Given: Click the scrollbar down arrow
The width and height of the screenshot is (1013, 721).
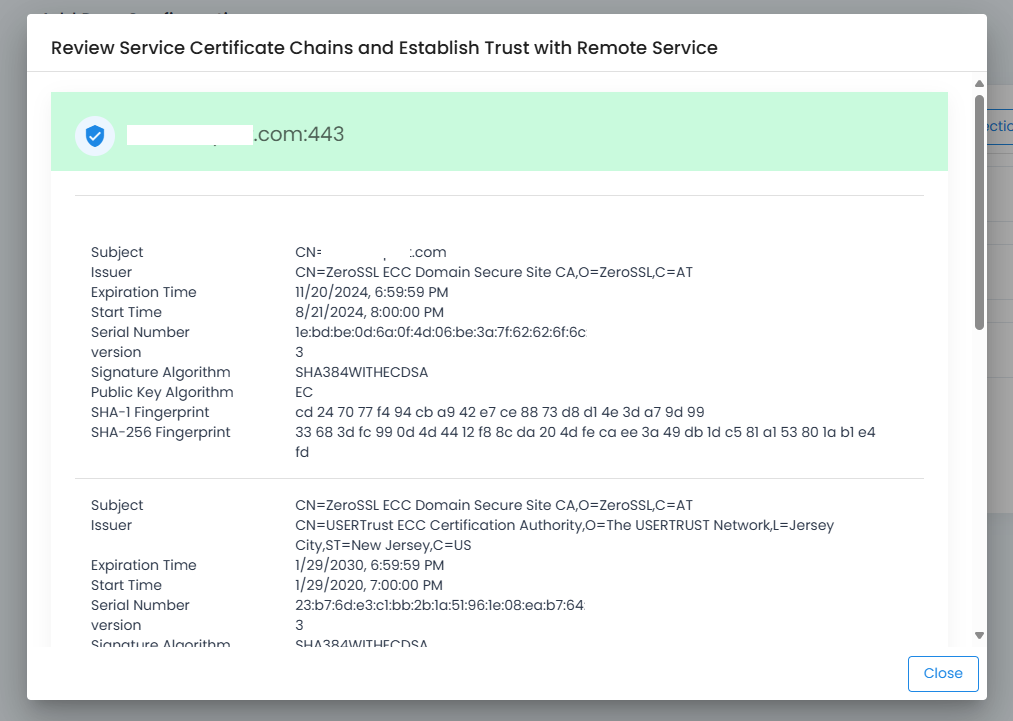Looking at the screenshot, I should tap(979, 635).
